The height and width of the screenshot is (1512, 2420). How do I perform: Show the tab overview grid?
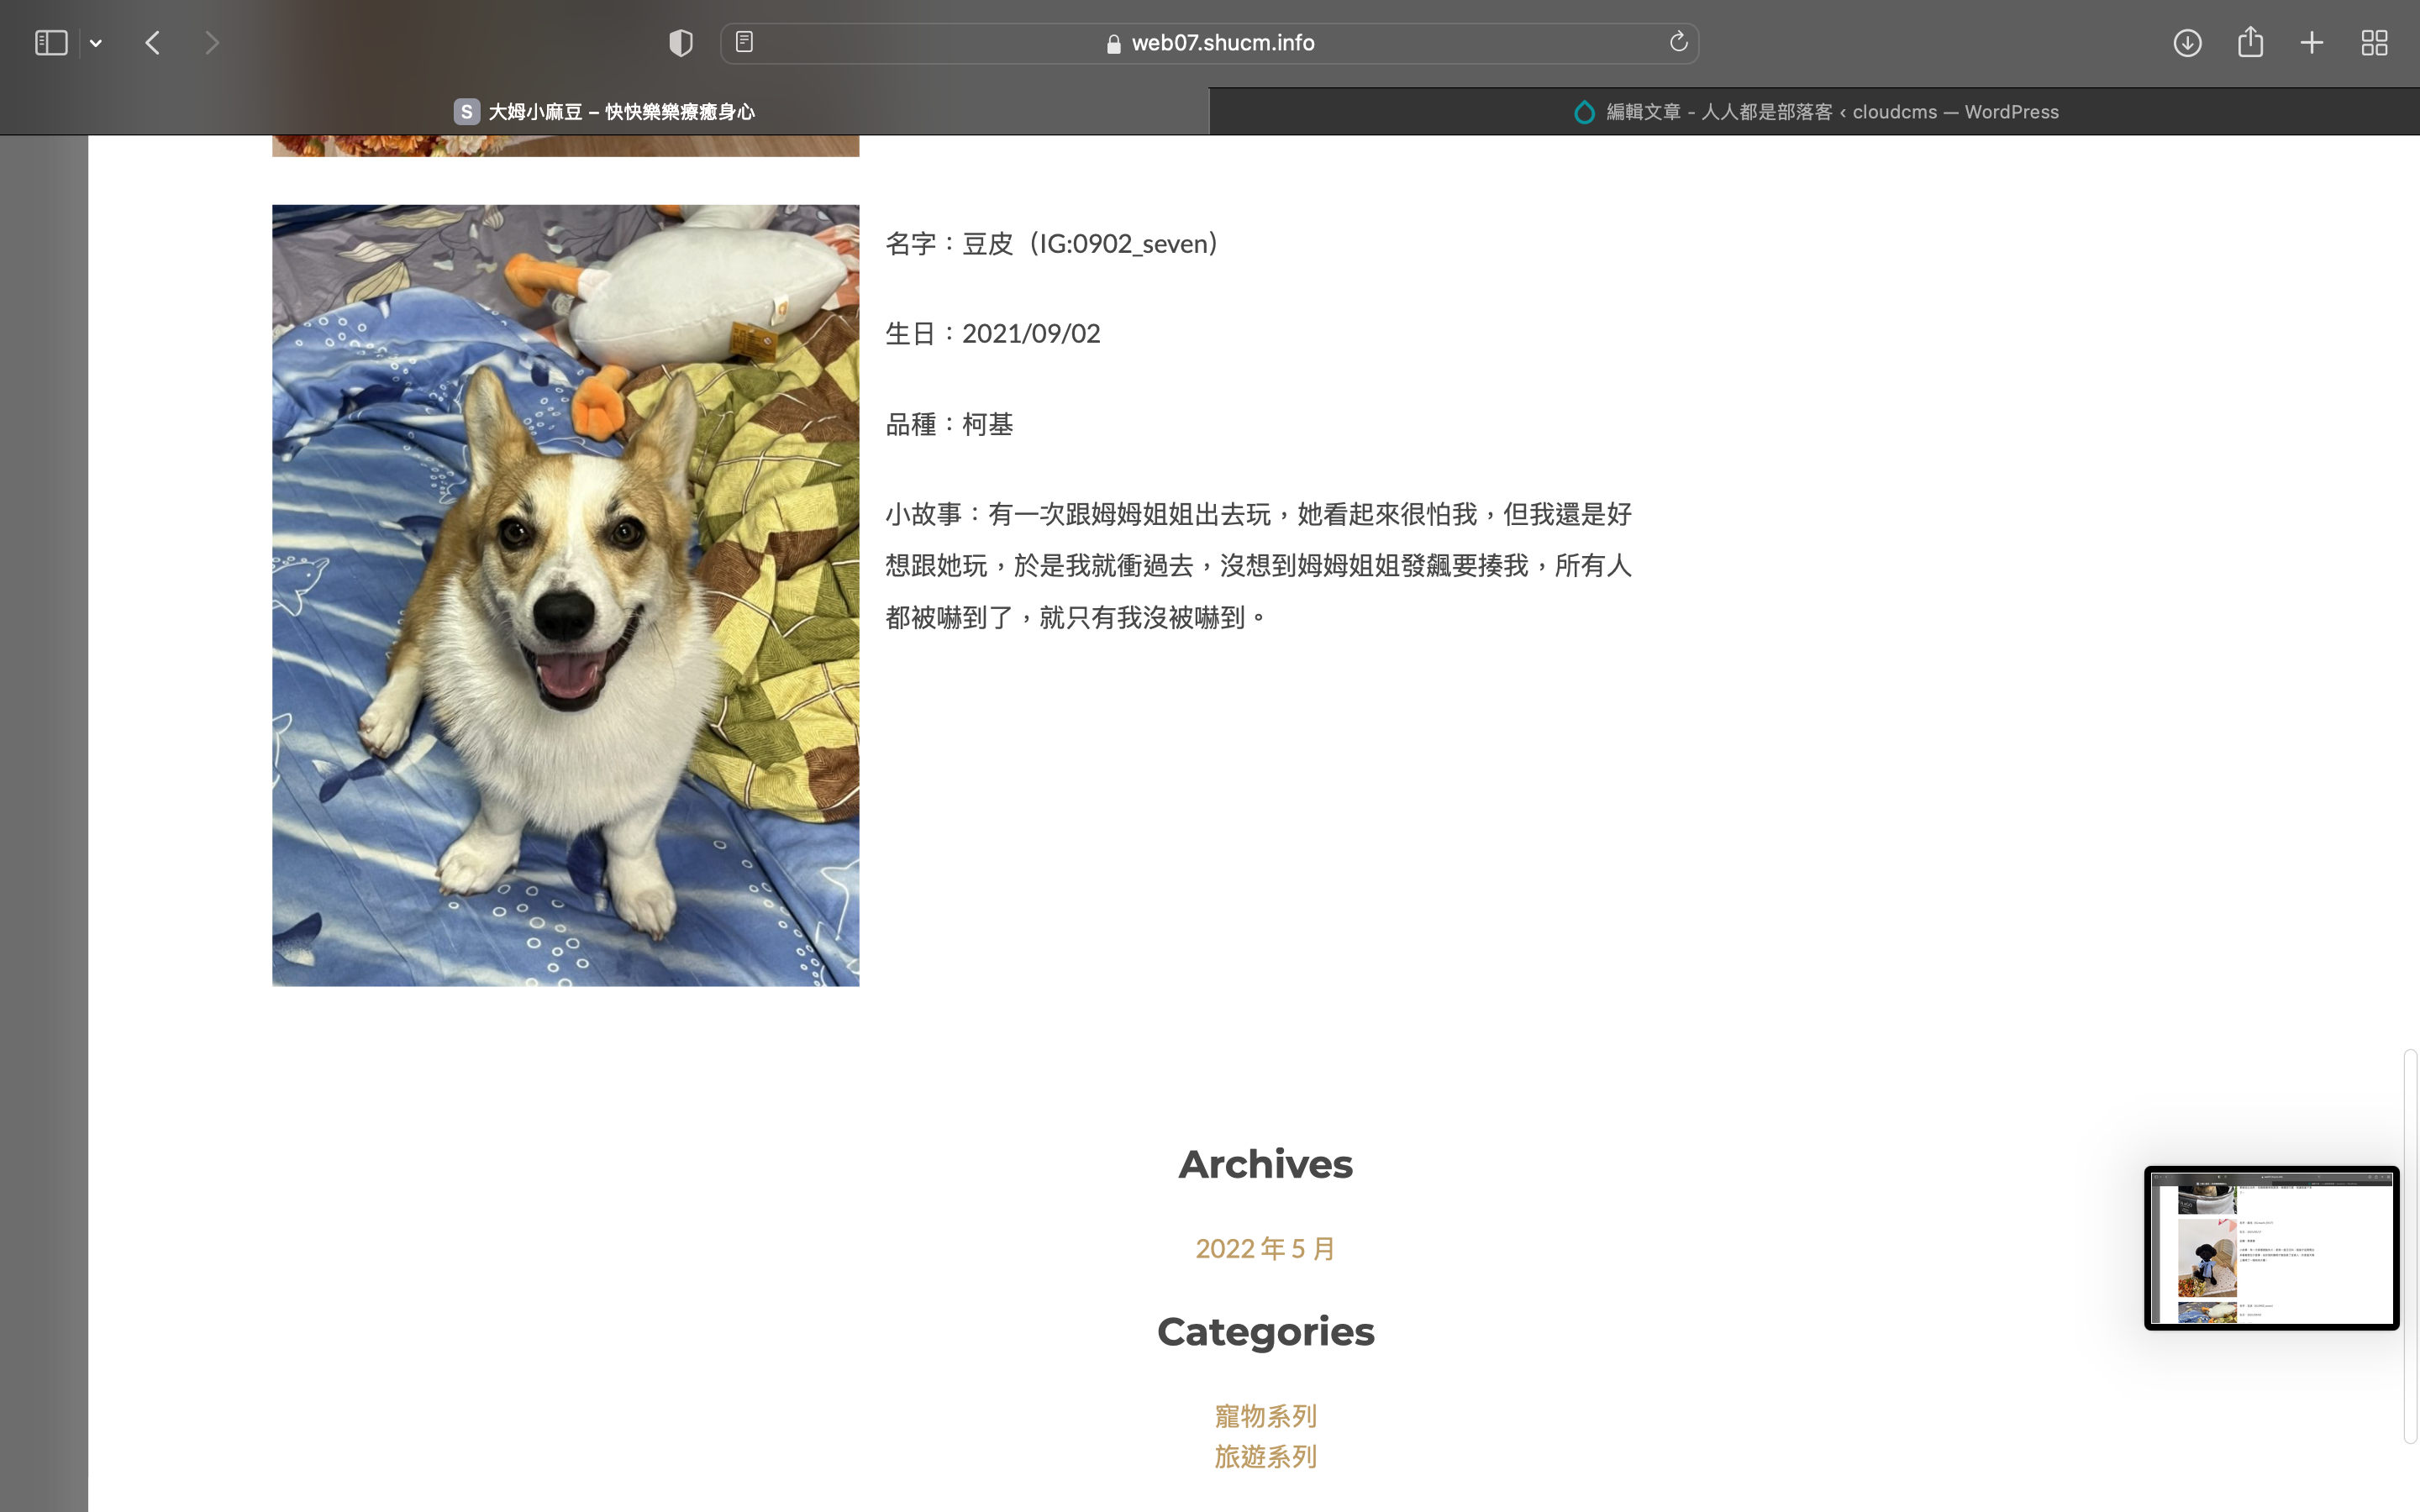(x=2374, y=43)
